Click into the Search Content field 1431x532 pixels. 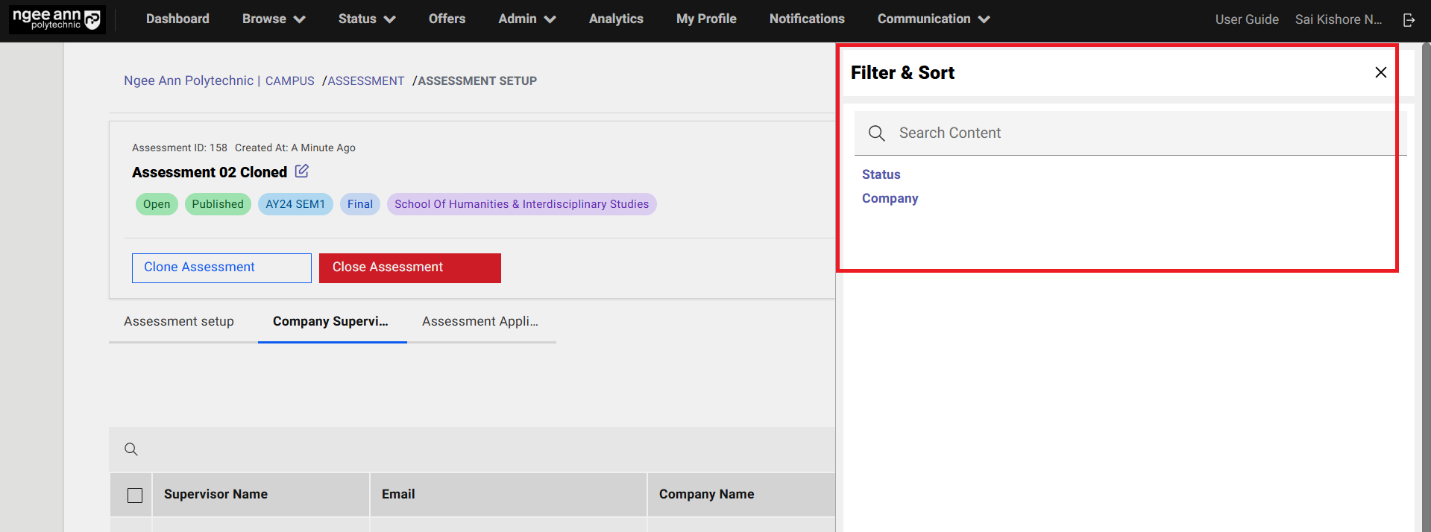1140,133
